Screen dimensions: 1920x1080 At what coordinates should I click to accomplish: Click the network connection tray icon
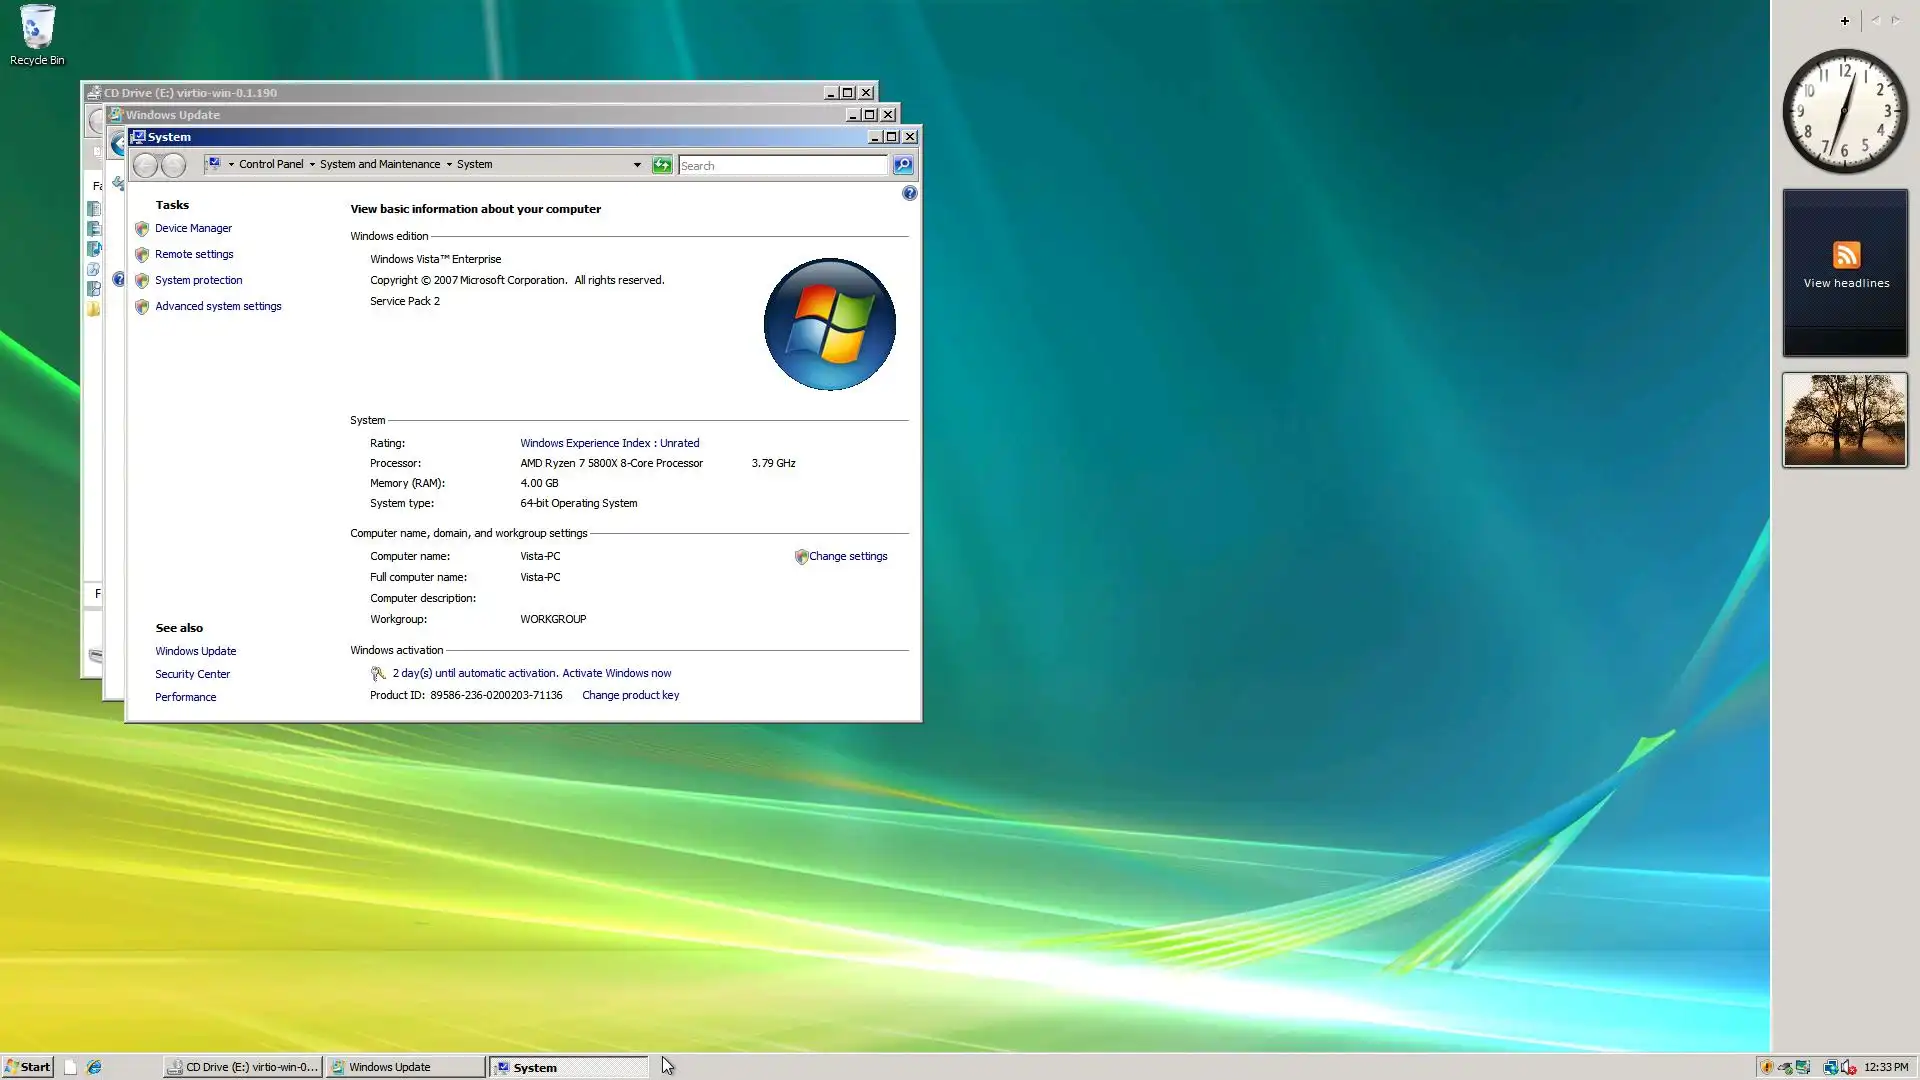tap(1831, 1068)
